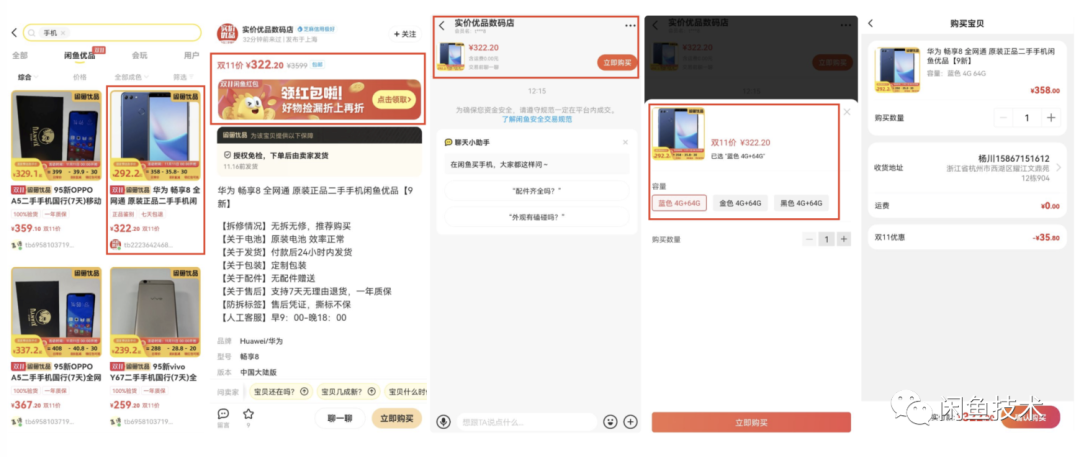Send the suggested question "配件齐全吗?"
The width and height of the screenshot is (1080, 457).
537,190
